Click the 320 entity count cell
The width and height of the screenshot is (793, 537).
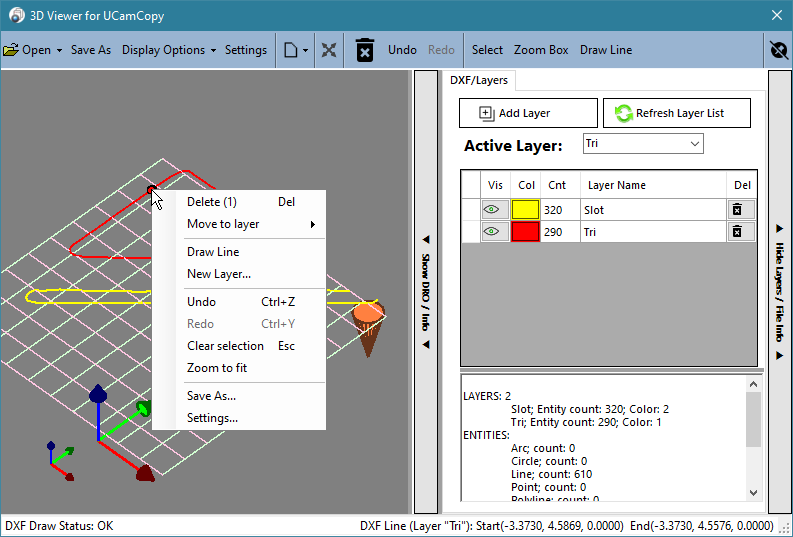coord(560,210)
